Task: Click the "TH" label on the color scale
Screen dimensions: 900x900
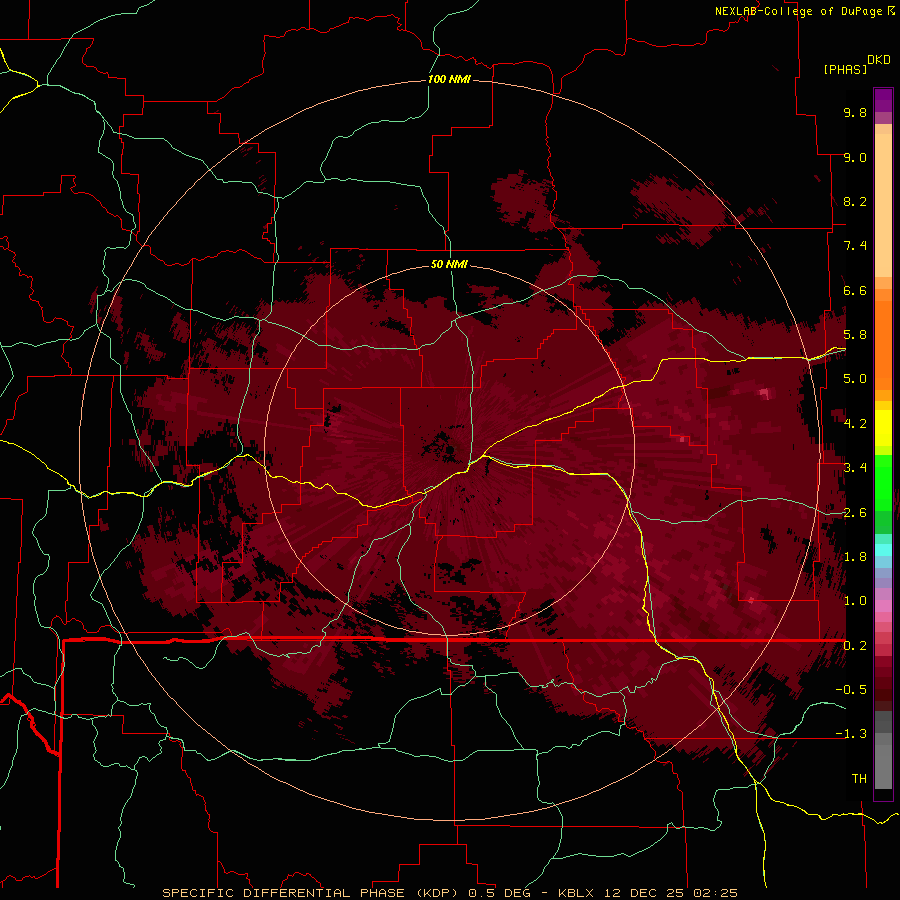Action: [x=859, y=779]
